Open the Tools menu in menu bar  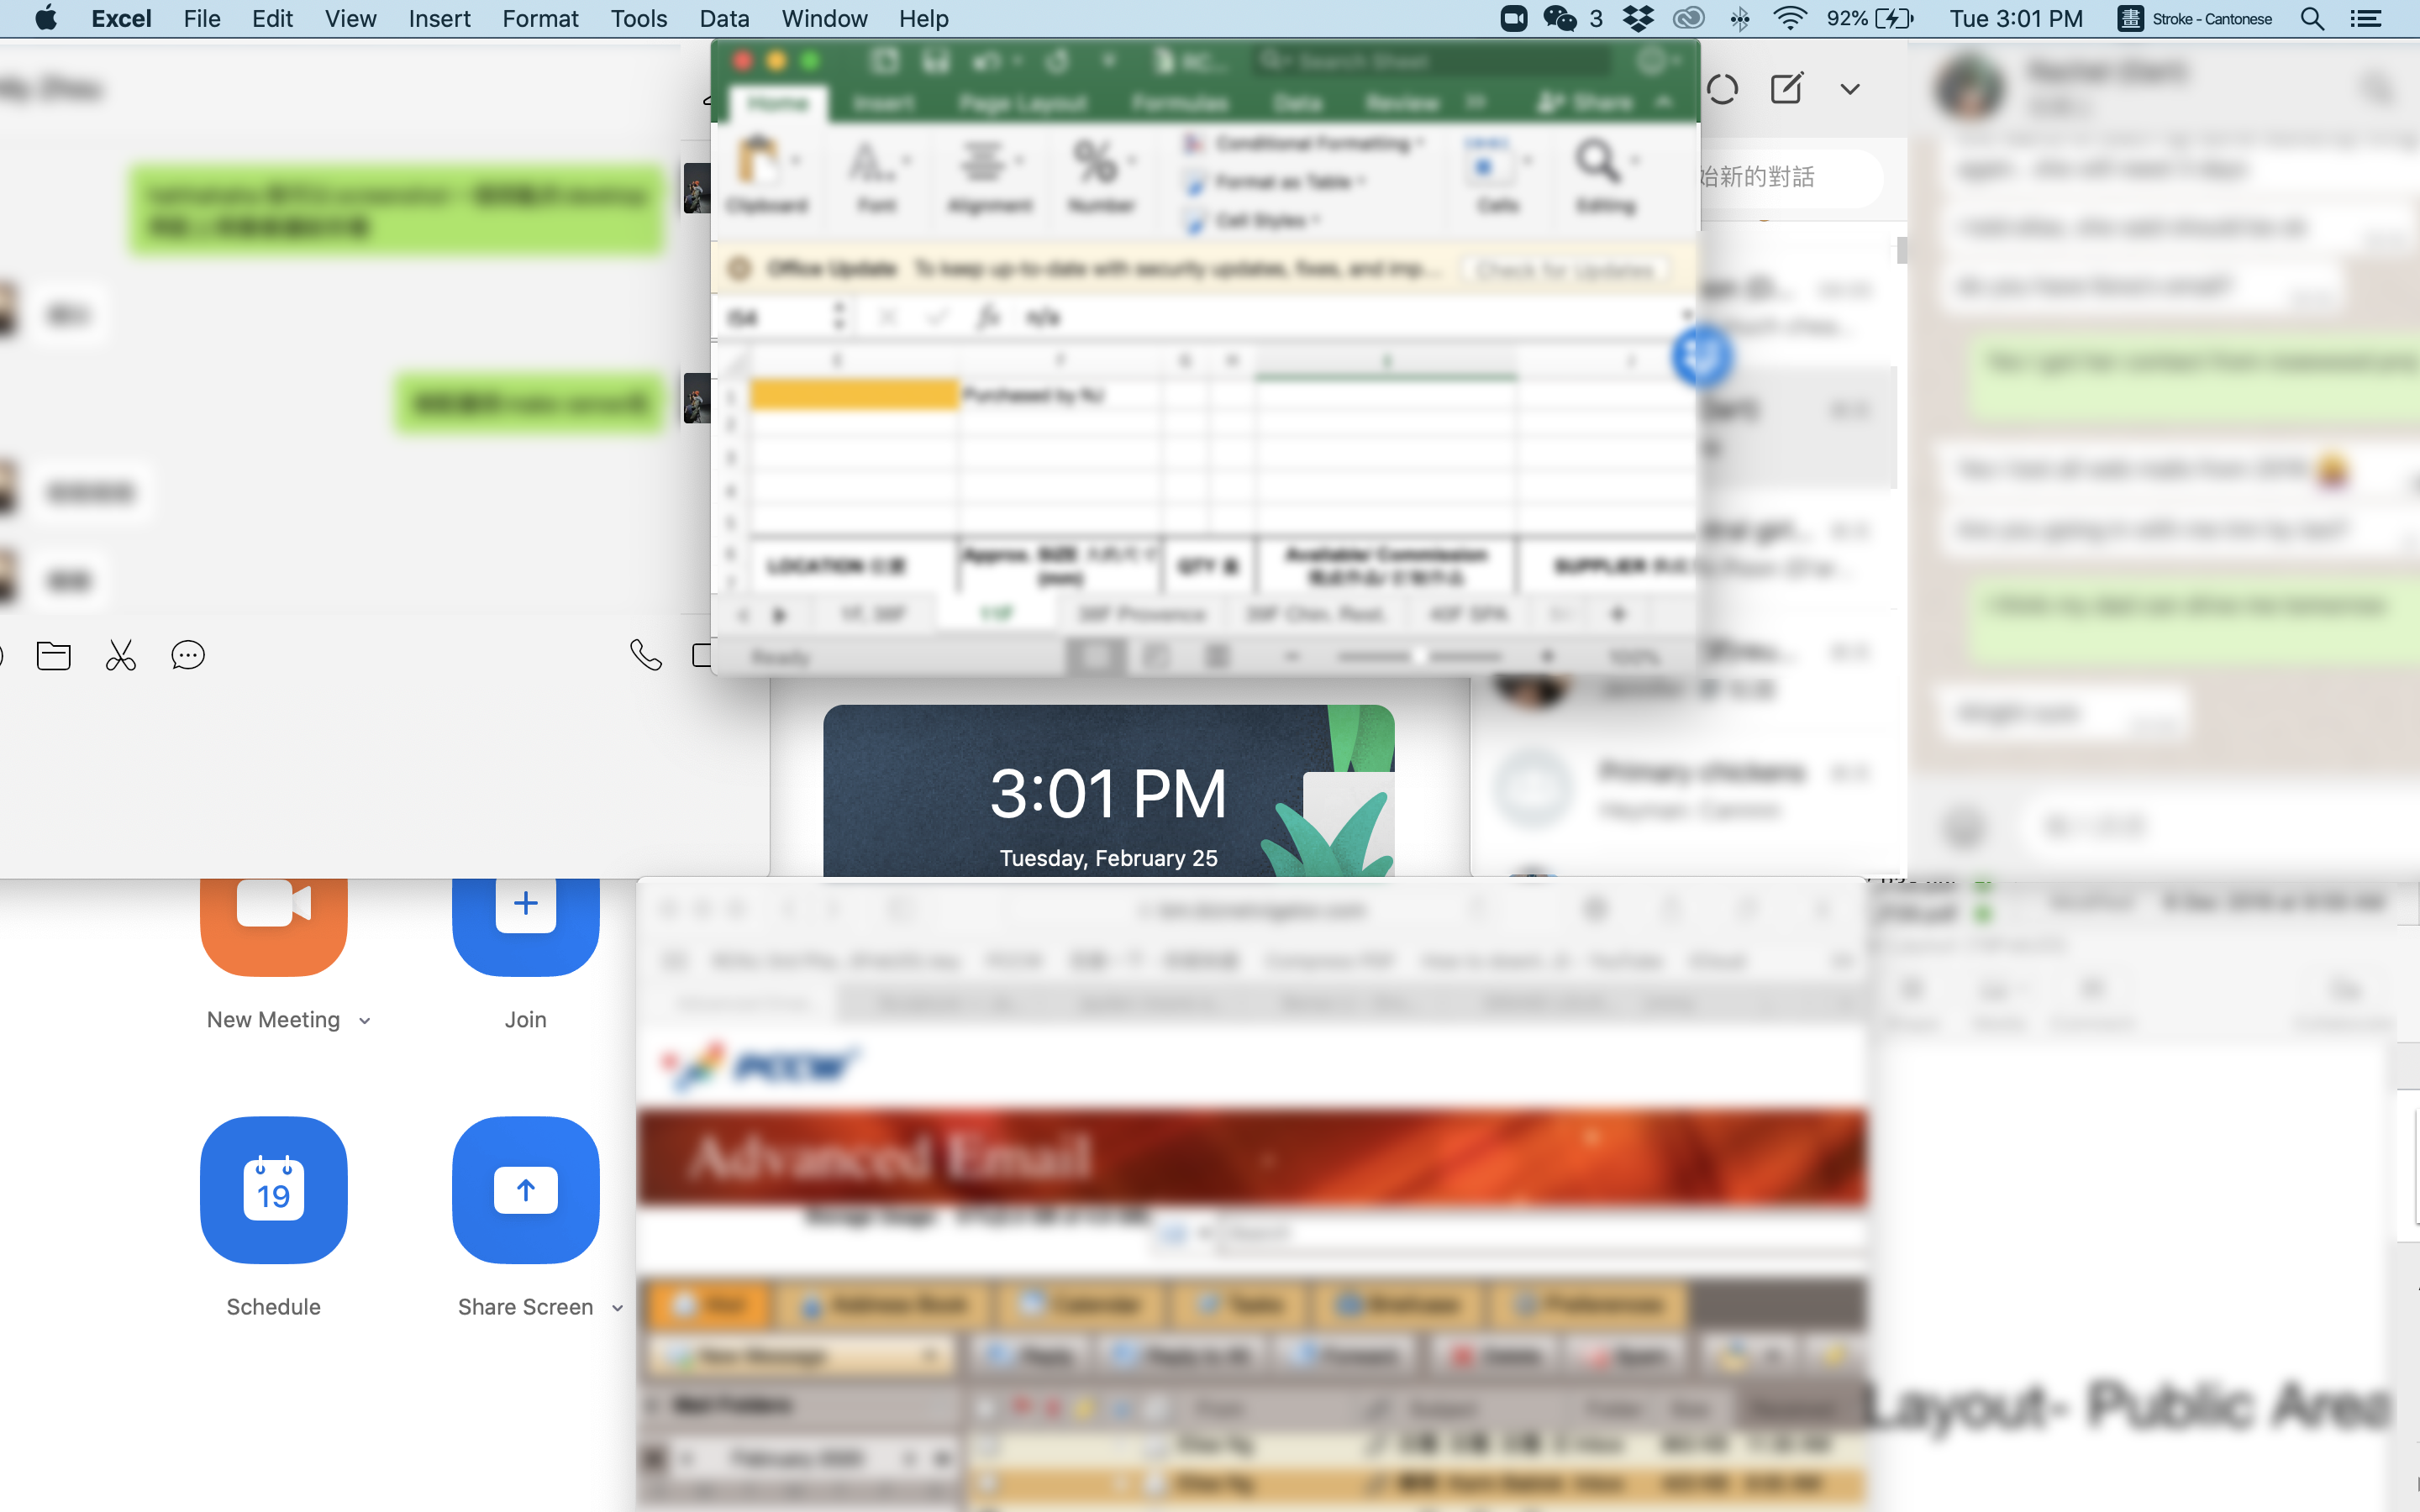pos(638,18)
